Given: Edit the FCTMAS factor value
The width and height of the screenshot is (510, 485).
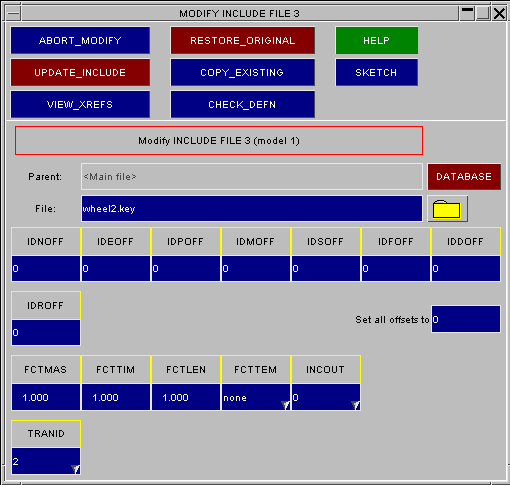Looking at the screenshot, I should click(46, 397).
